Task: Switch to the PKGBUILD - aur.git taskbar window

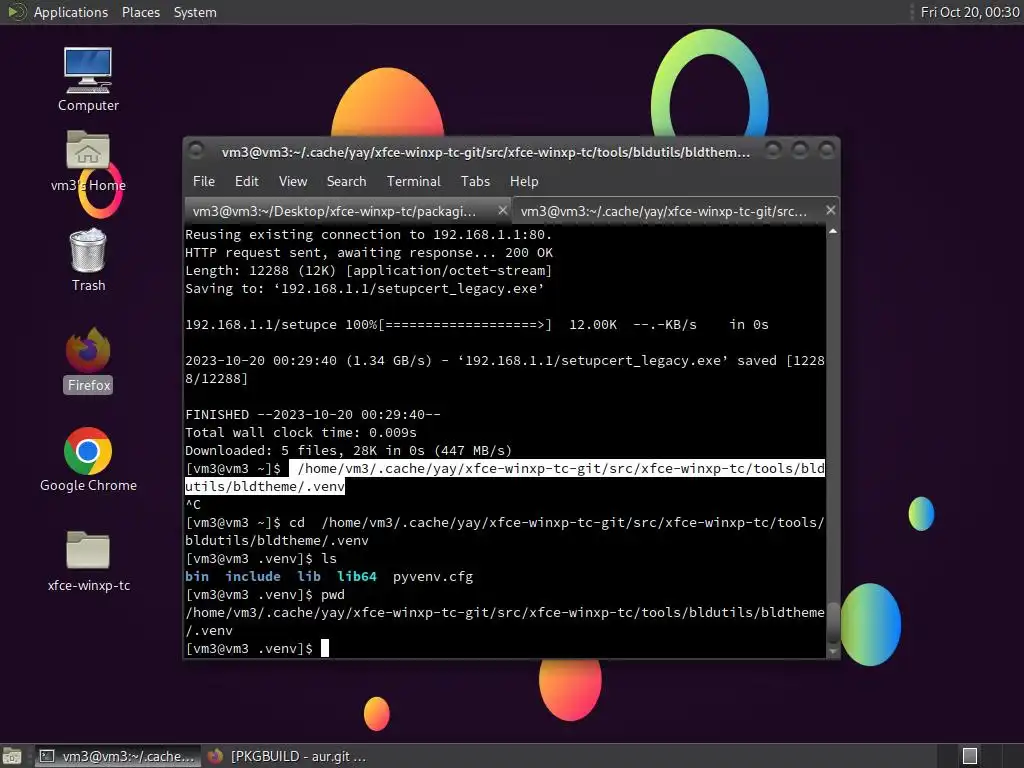Action: click(x=287, y=756)
